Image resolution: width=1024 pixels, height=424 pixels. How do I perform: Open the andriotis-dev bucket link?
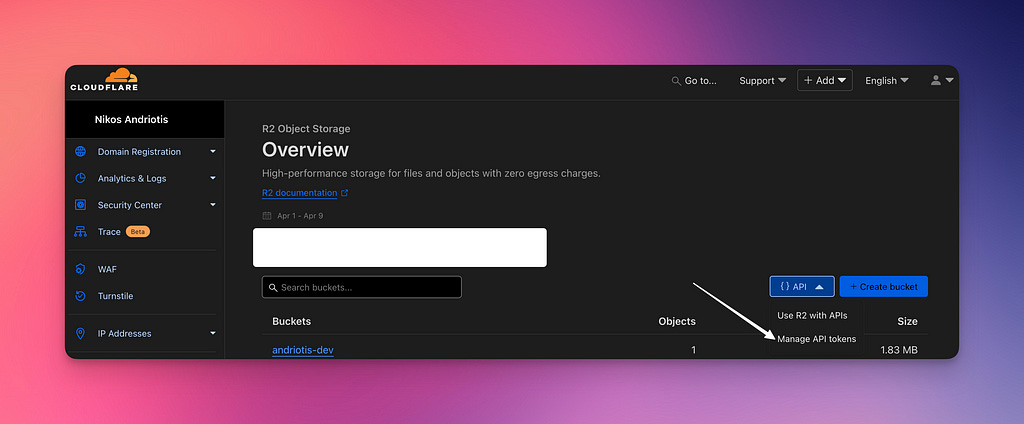(x=303, y=350)
